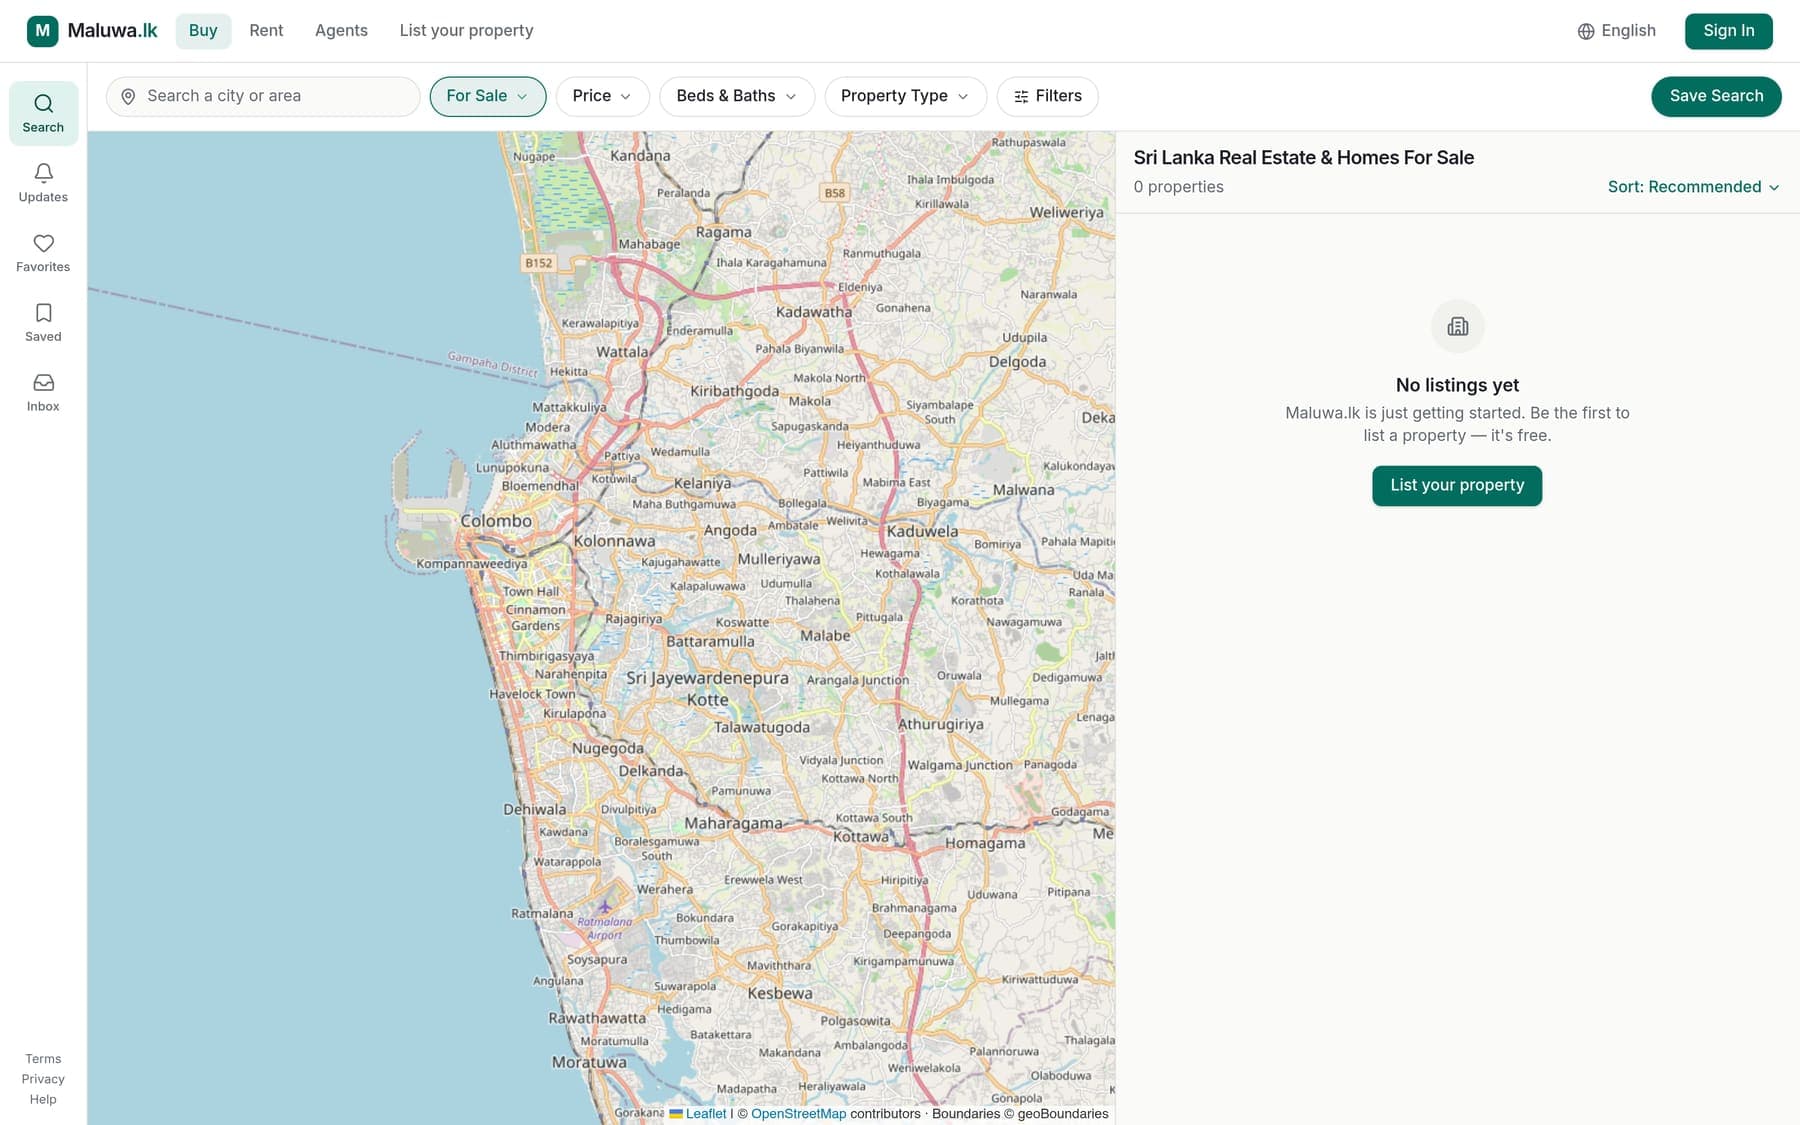Open the Terms link
Image resolution: width=1800 pixels, height=1125 pixels.
coord(43,1059)
